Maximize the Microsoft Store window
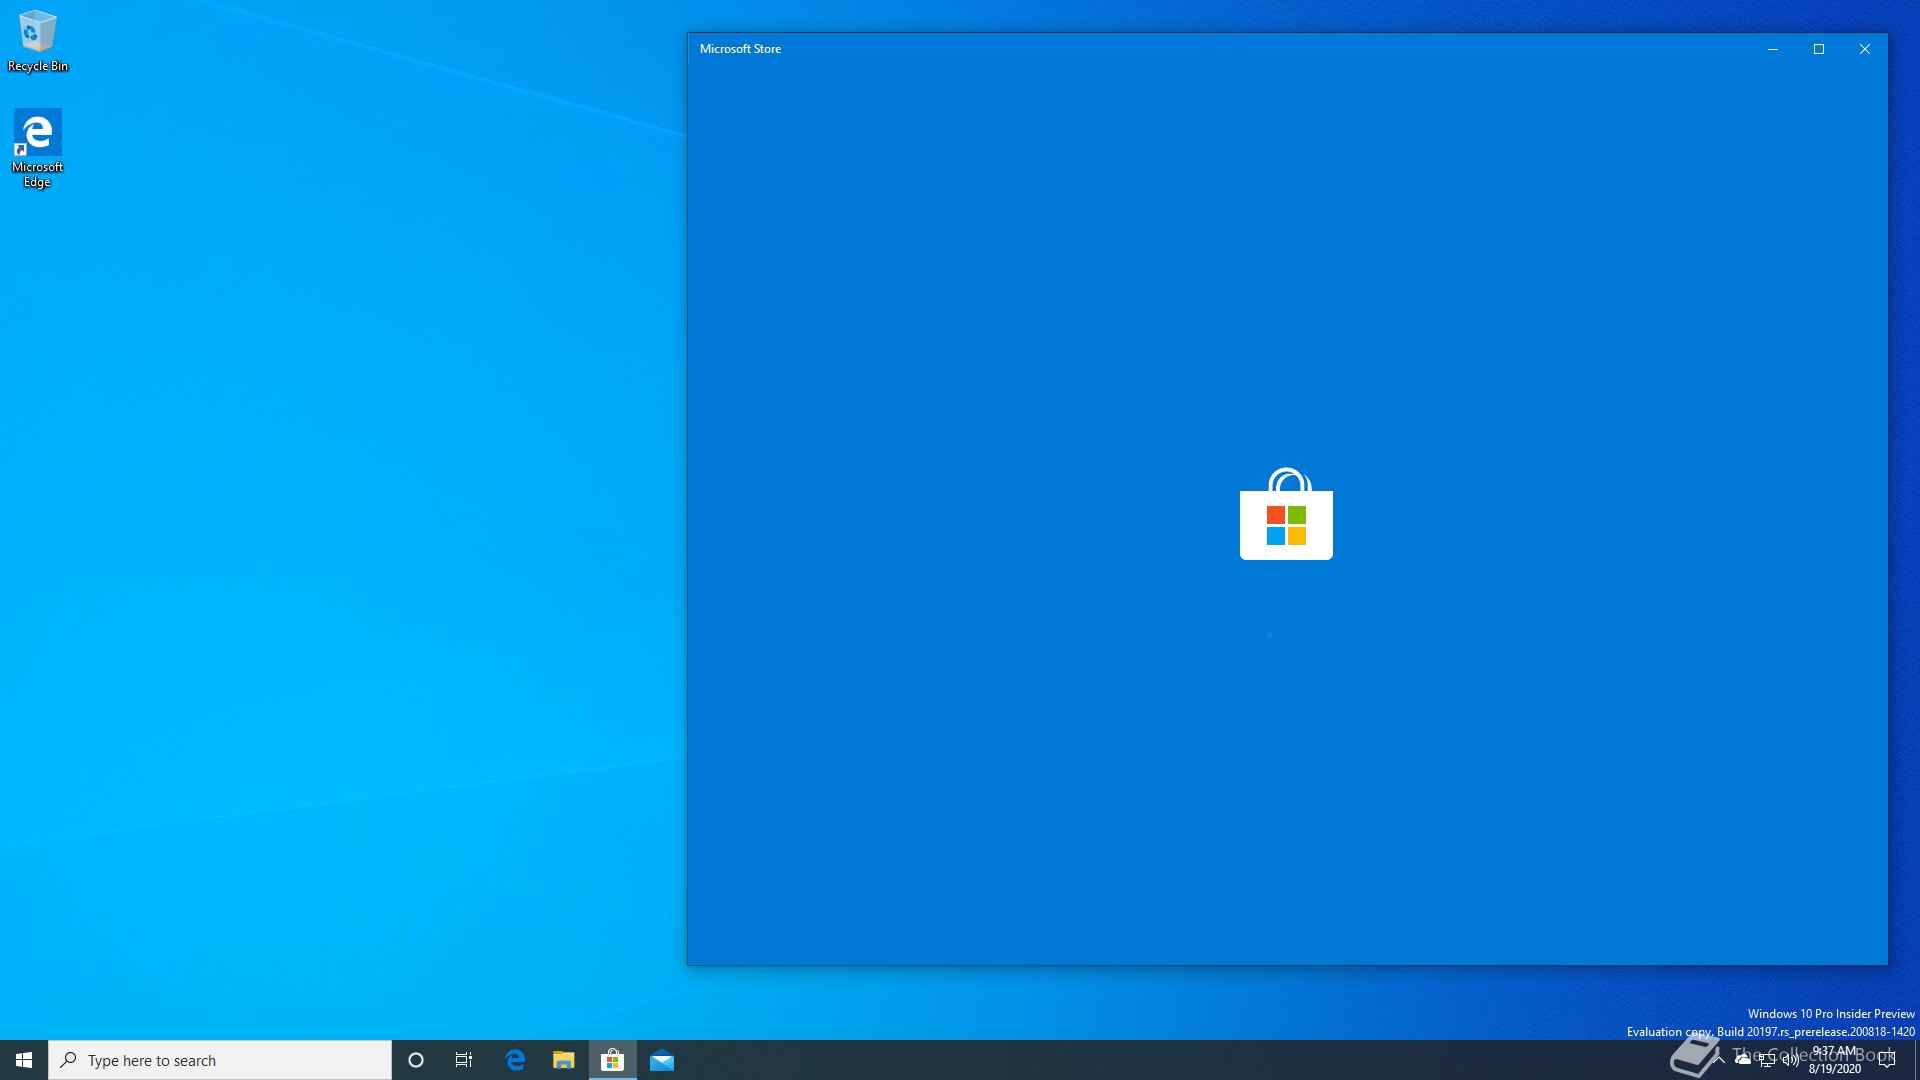 click(1819, 49)
